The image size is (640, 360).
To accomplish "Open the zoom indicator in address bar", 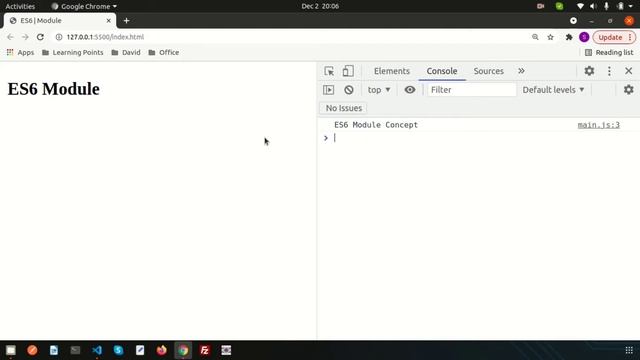I will (535, 37).
